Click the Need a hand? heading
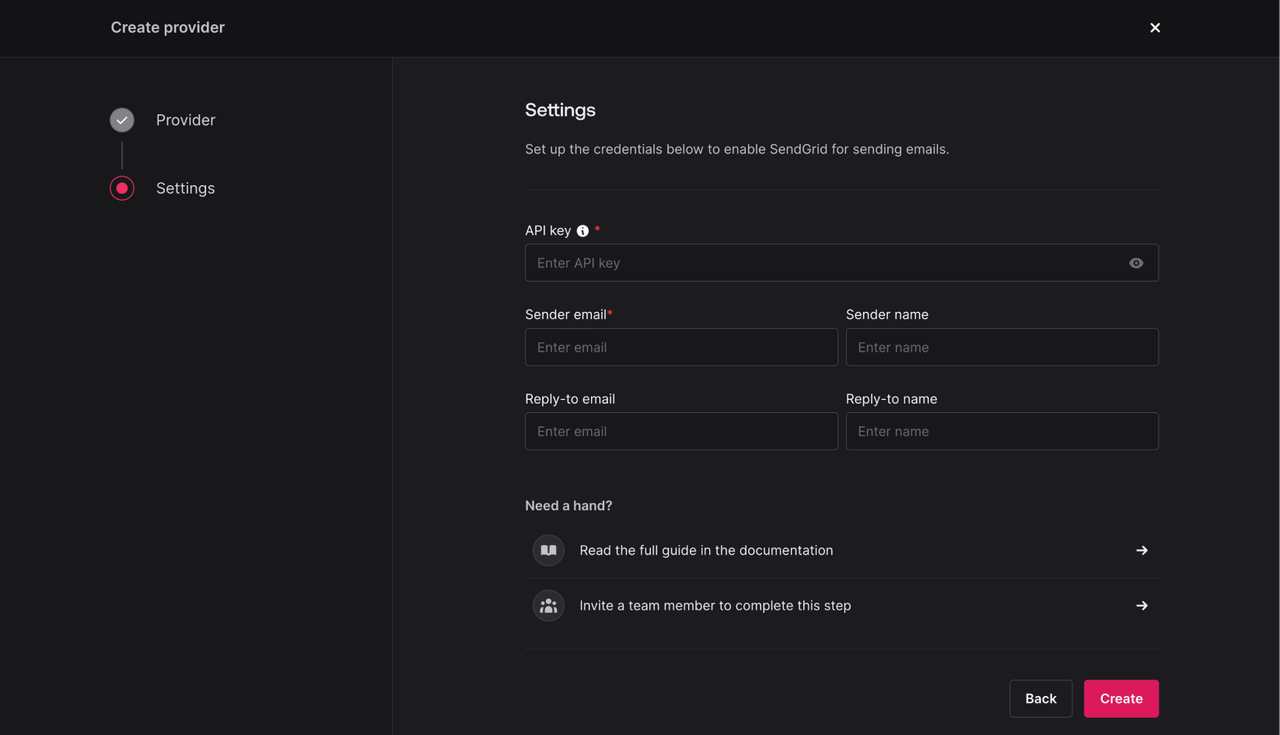The height and width of the screenshot is (735, 1280). [569, 505]
